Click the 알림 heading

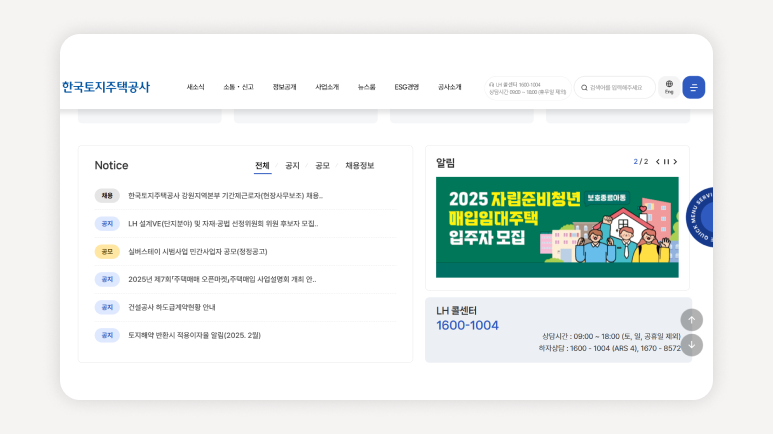[445, 163]
